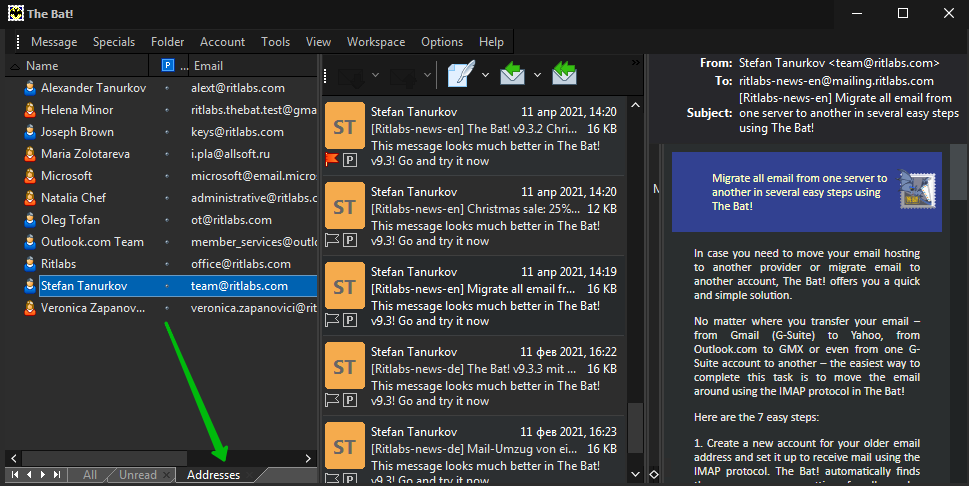Close the Unread tab with its X
This screenshot has height=486, width=969.
[x=166, y=475]
